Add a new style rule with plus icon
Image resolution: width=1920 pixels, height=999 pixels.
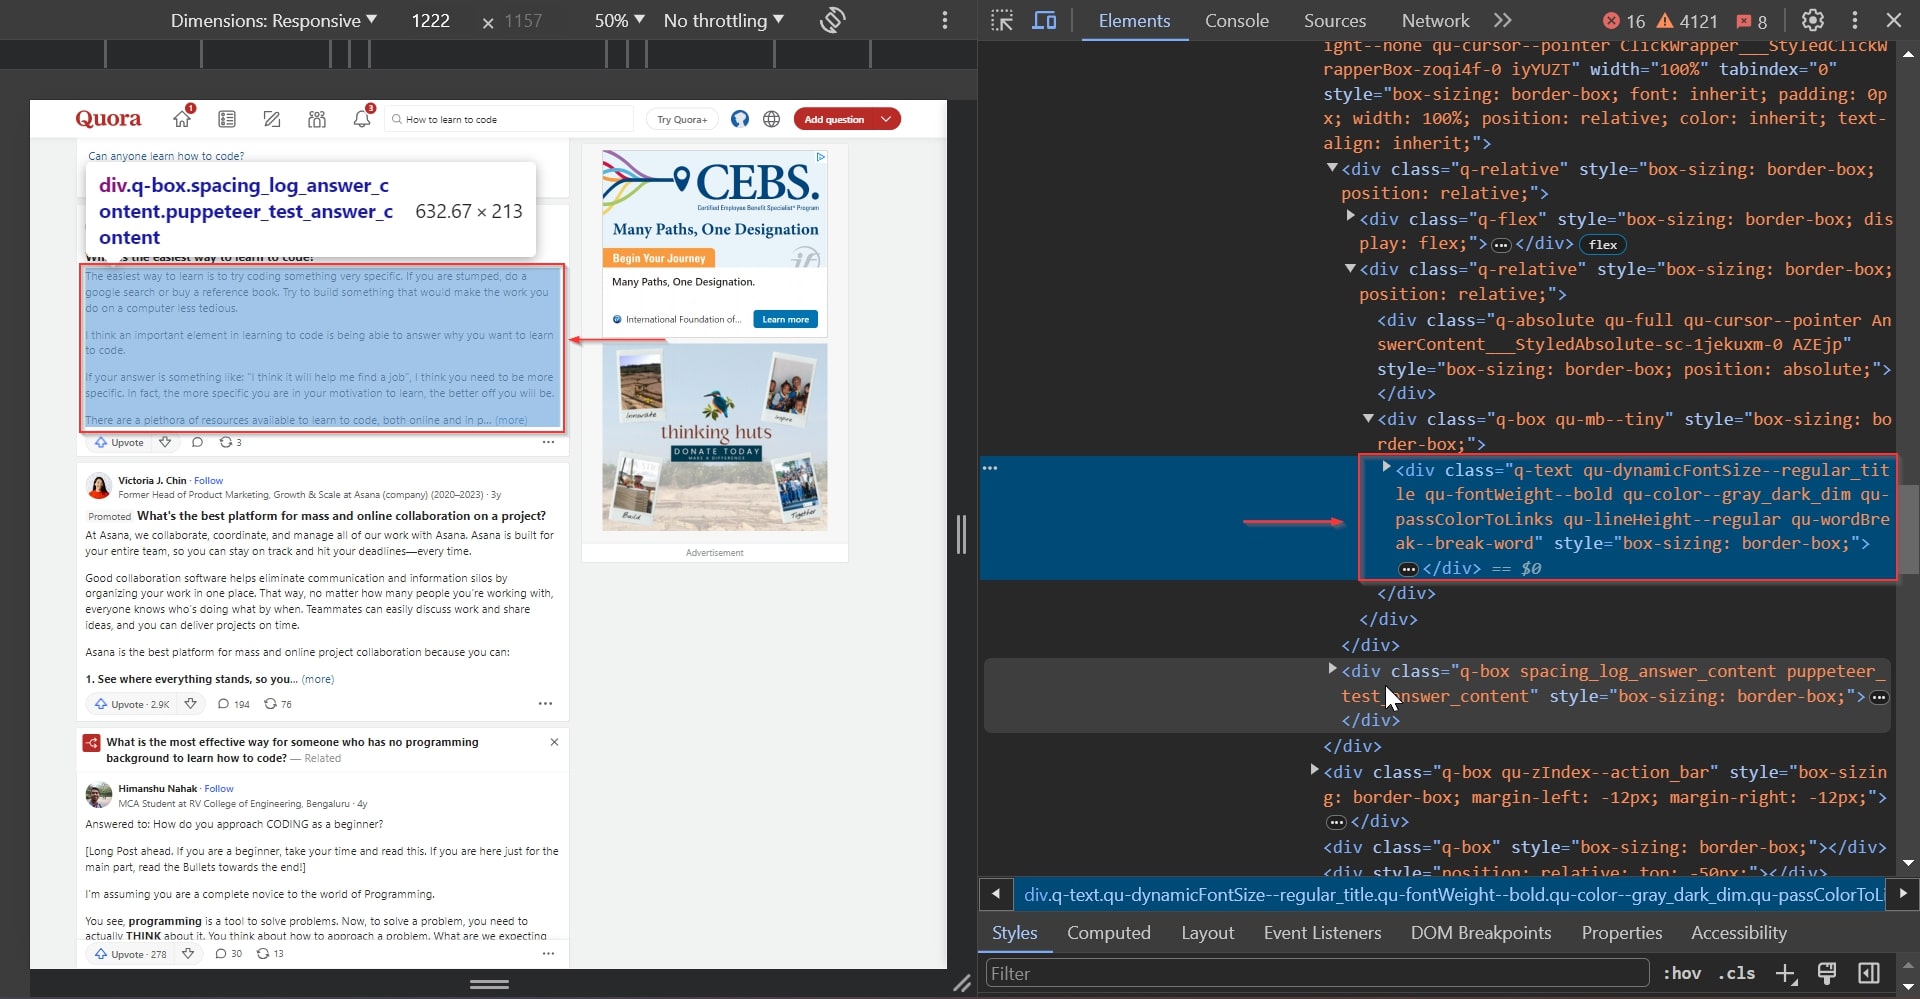[x=1787, y=973]
